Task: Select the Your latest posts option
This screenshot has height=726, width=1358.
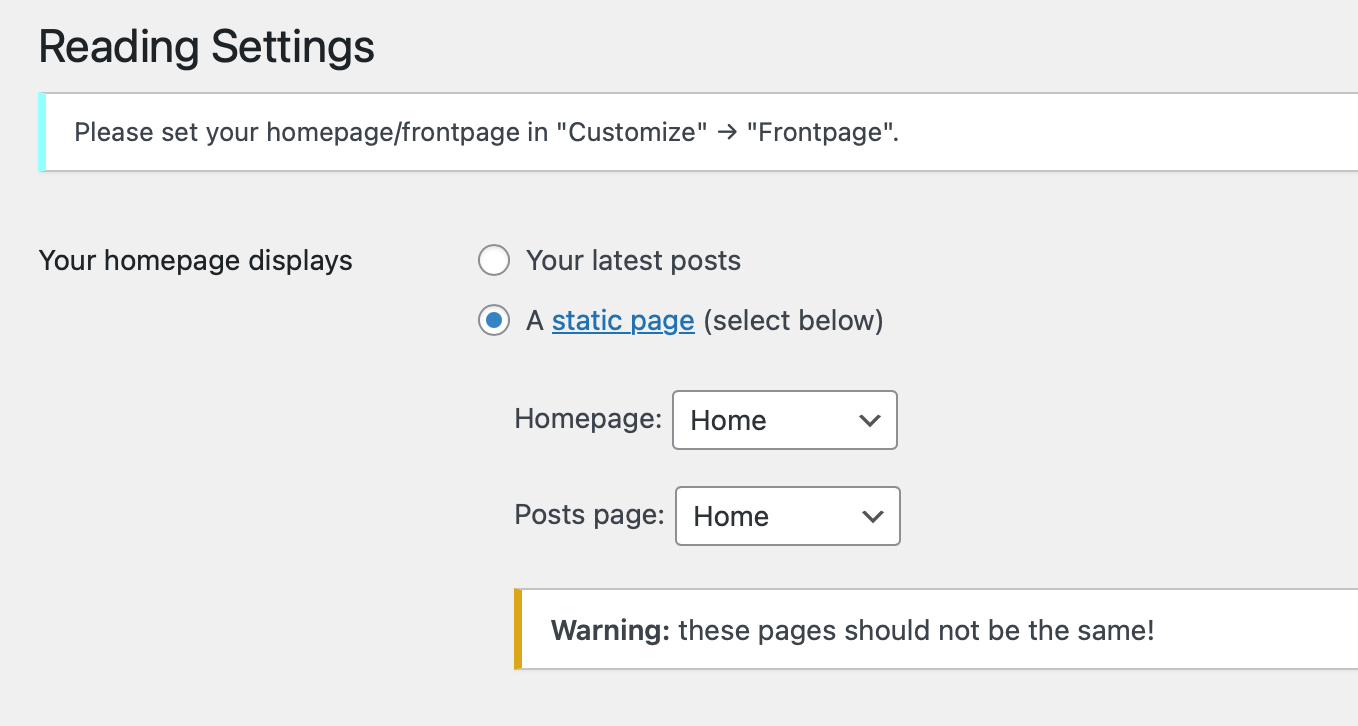Action: pyautogui.click(x=633, y=260)
